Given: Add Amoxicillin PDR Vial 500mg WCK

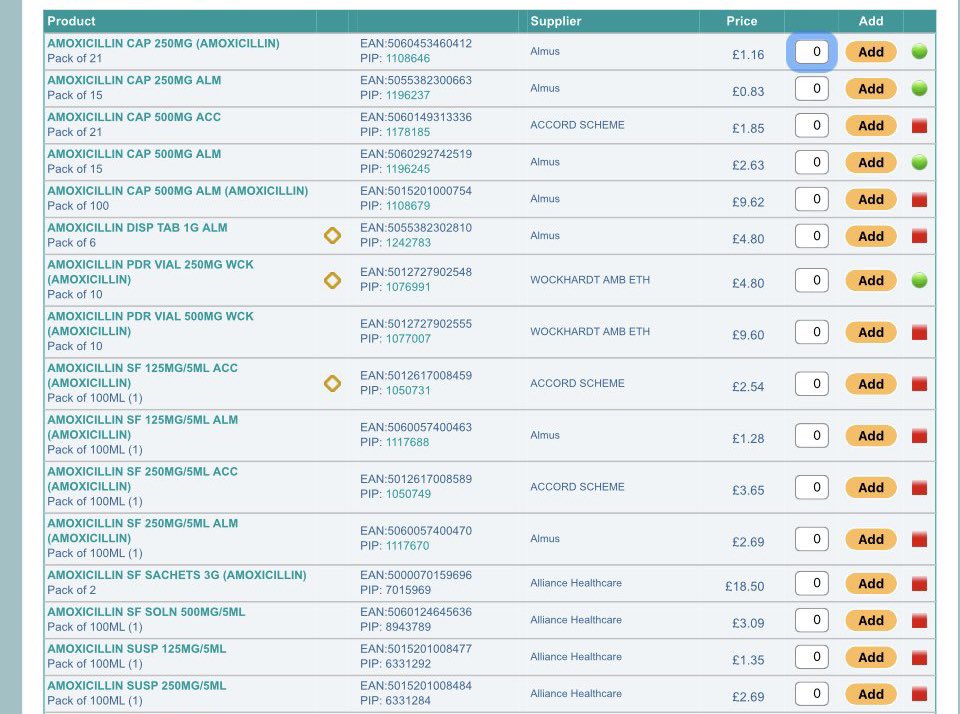Looking at the screenshot, I should click(871, 333).
